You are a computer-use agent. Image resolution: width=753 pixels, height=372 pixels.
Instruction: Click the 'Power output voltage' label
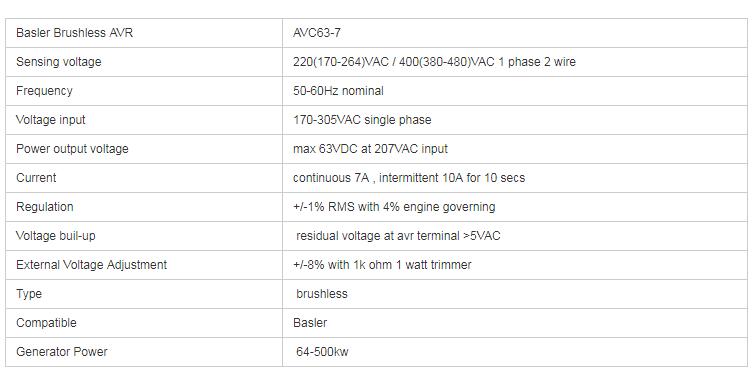click(x=73, y=149)
